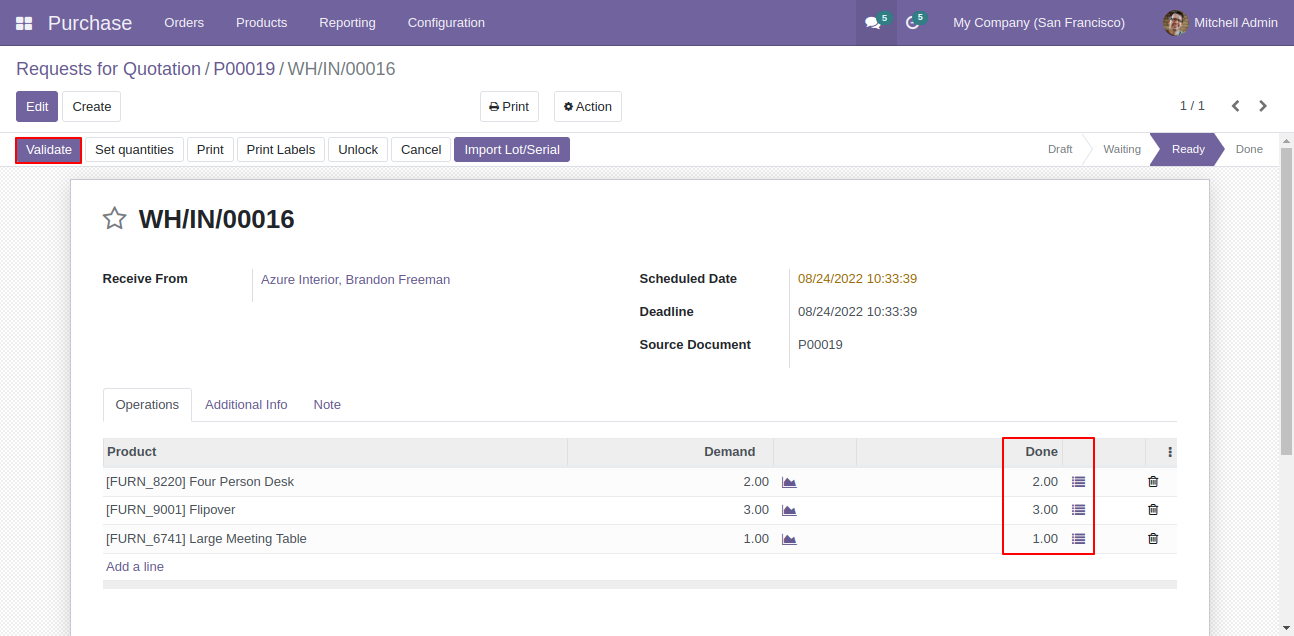1294x636 pixels.
Task: Click Import Lot/Serial button
Action: 512,150
